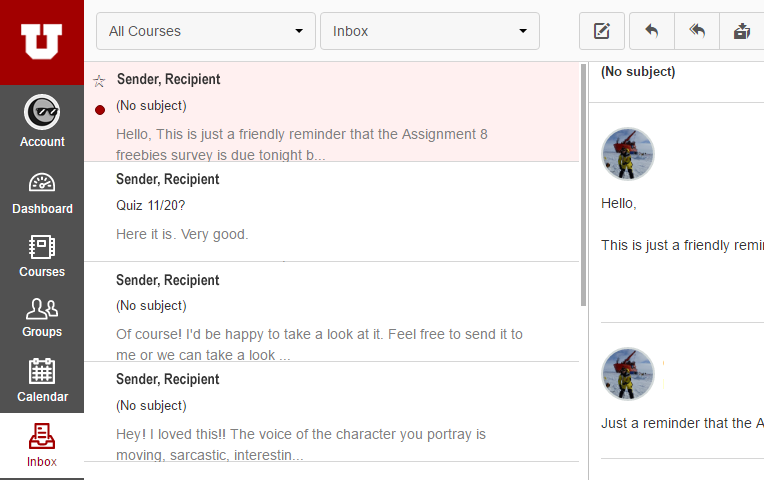The height and width of the screenshot is (480, 764).
Task: Open the 'Hey! I loved this!!' conversation
Action: [x=332, y=412]
